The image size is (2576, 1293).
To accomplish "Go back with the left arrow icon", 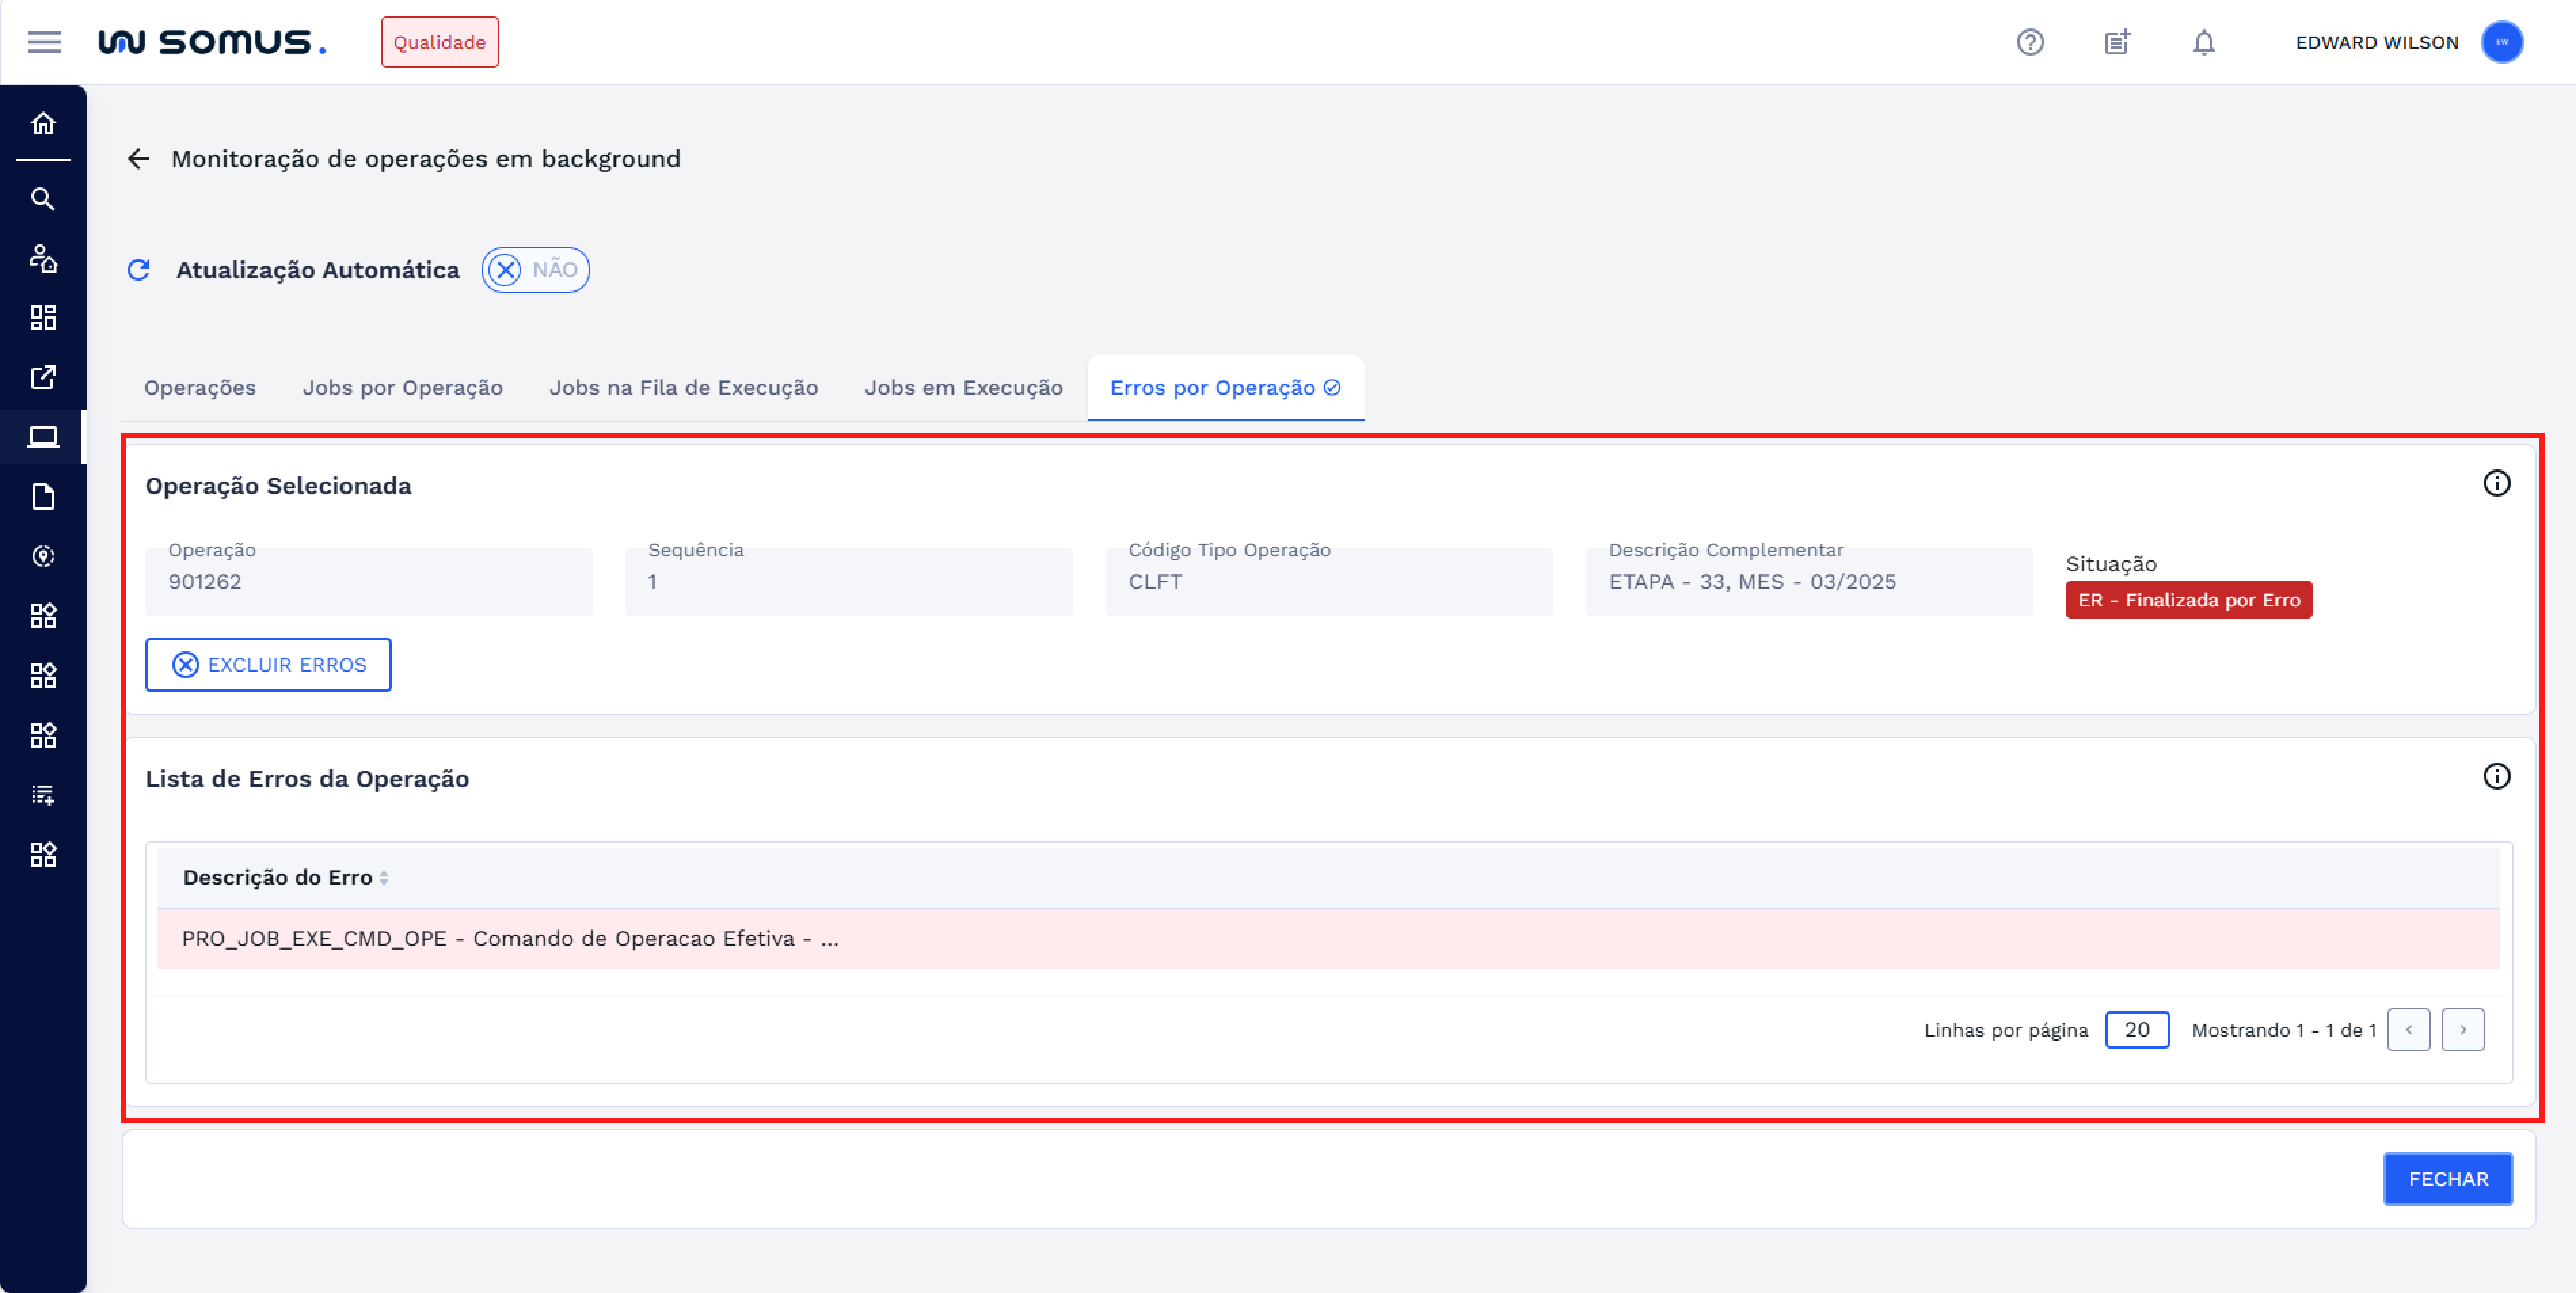I will click(139, 159).
